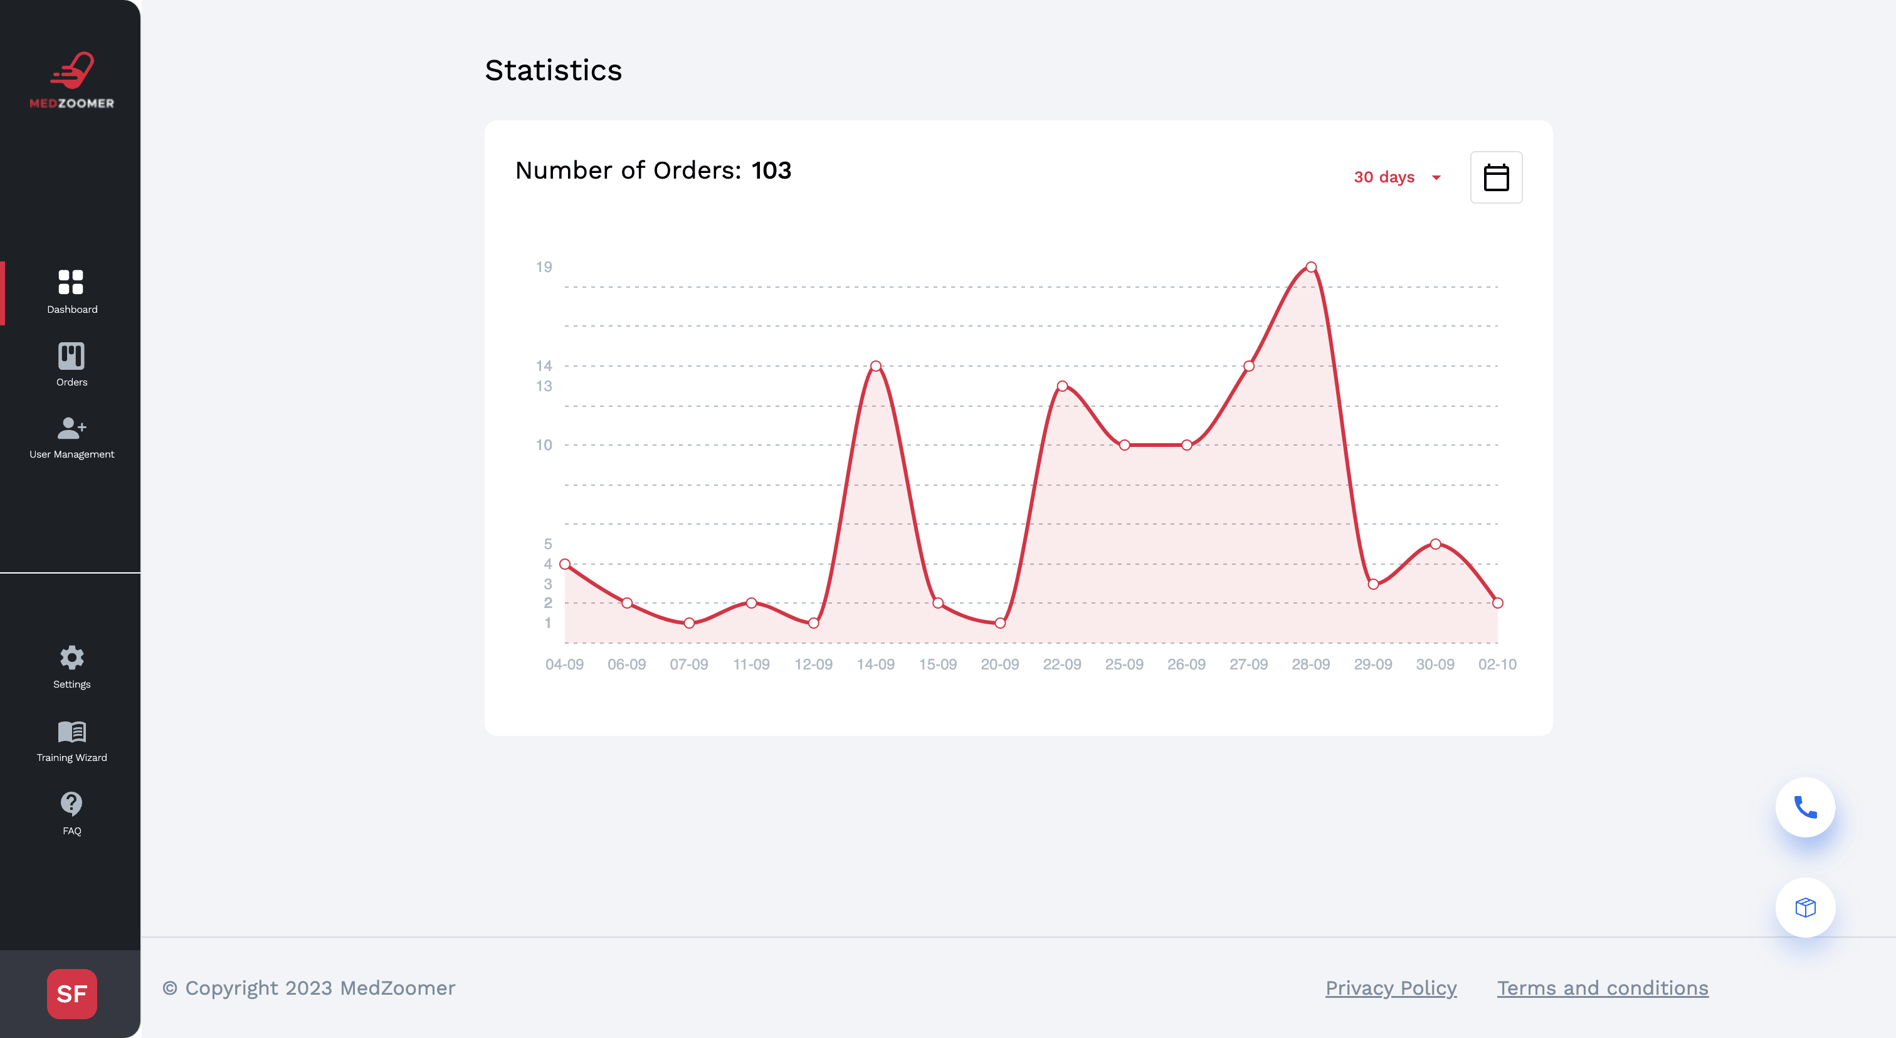Select the 14-09 data point on chart
This screenshot has height=1038, width=1896.
[x=876, y=366]
